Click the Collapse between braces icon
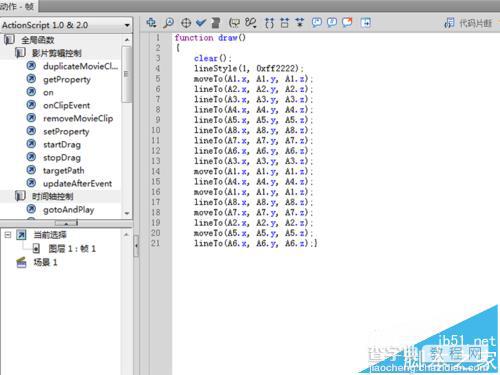The image size is (500, 375). (x=269, y=23)
